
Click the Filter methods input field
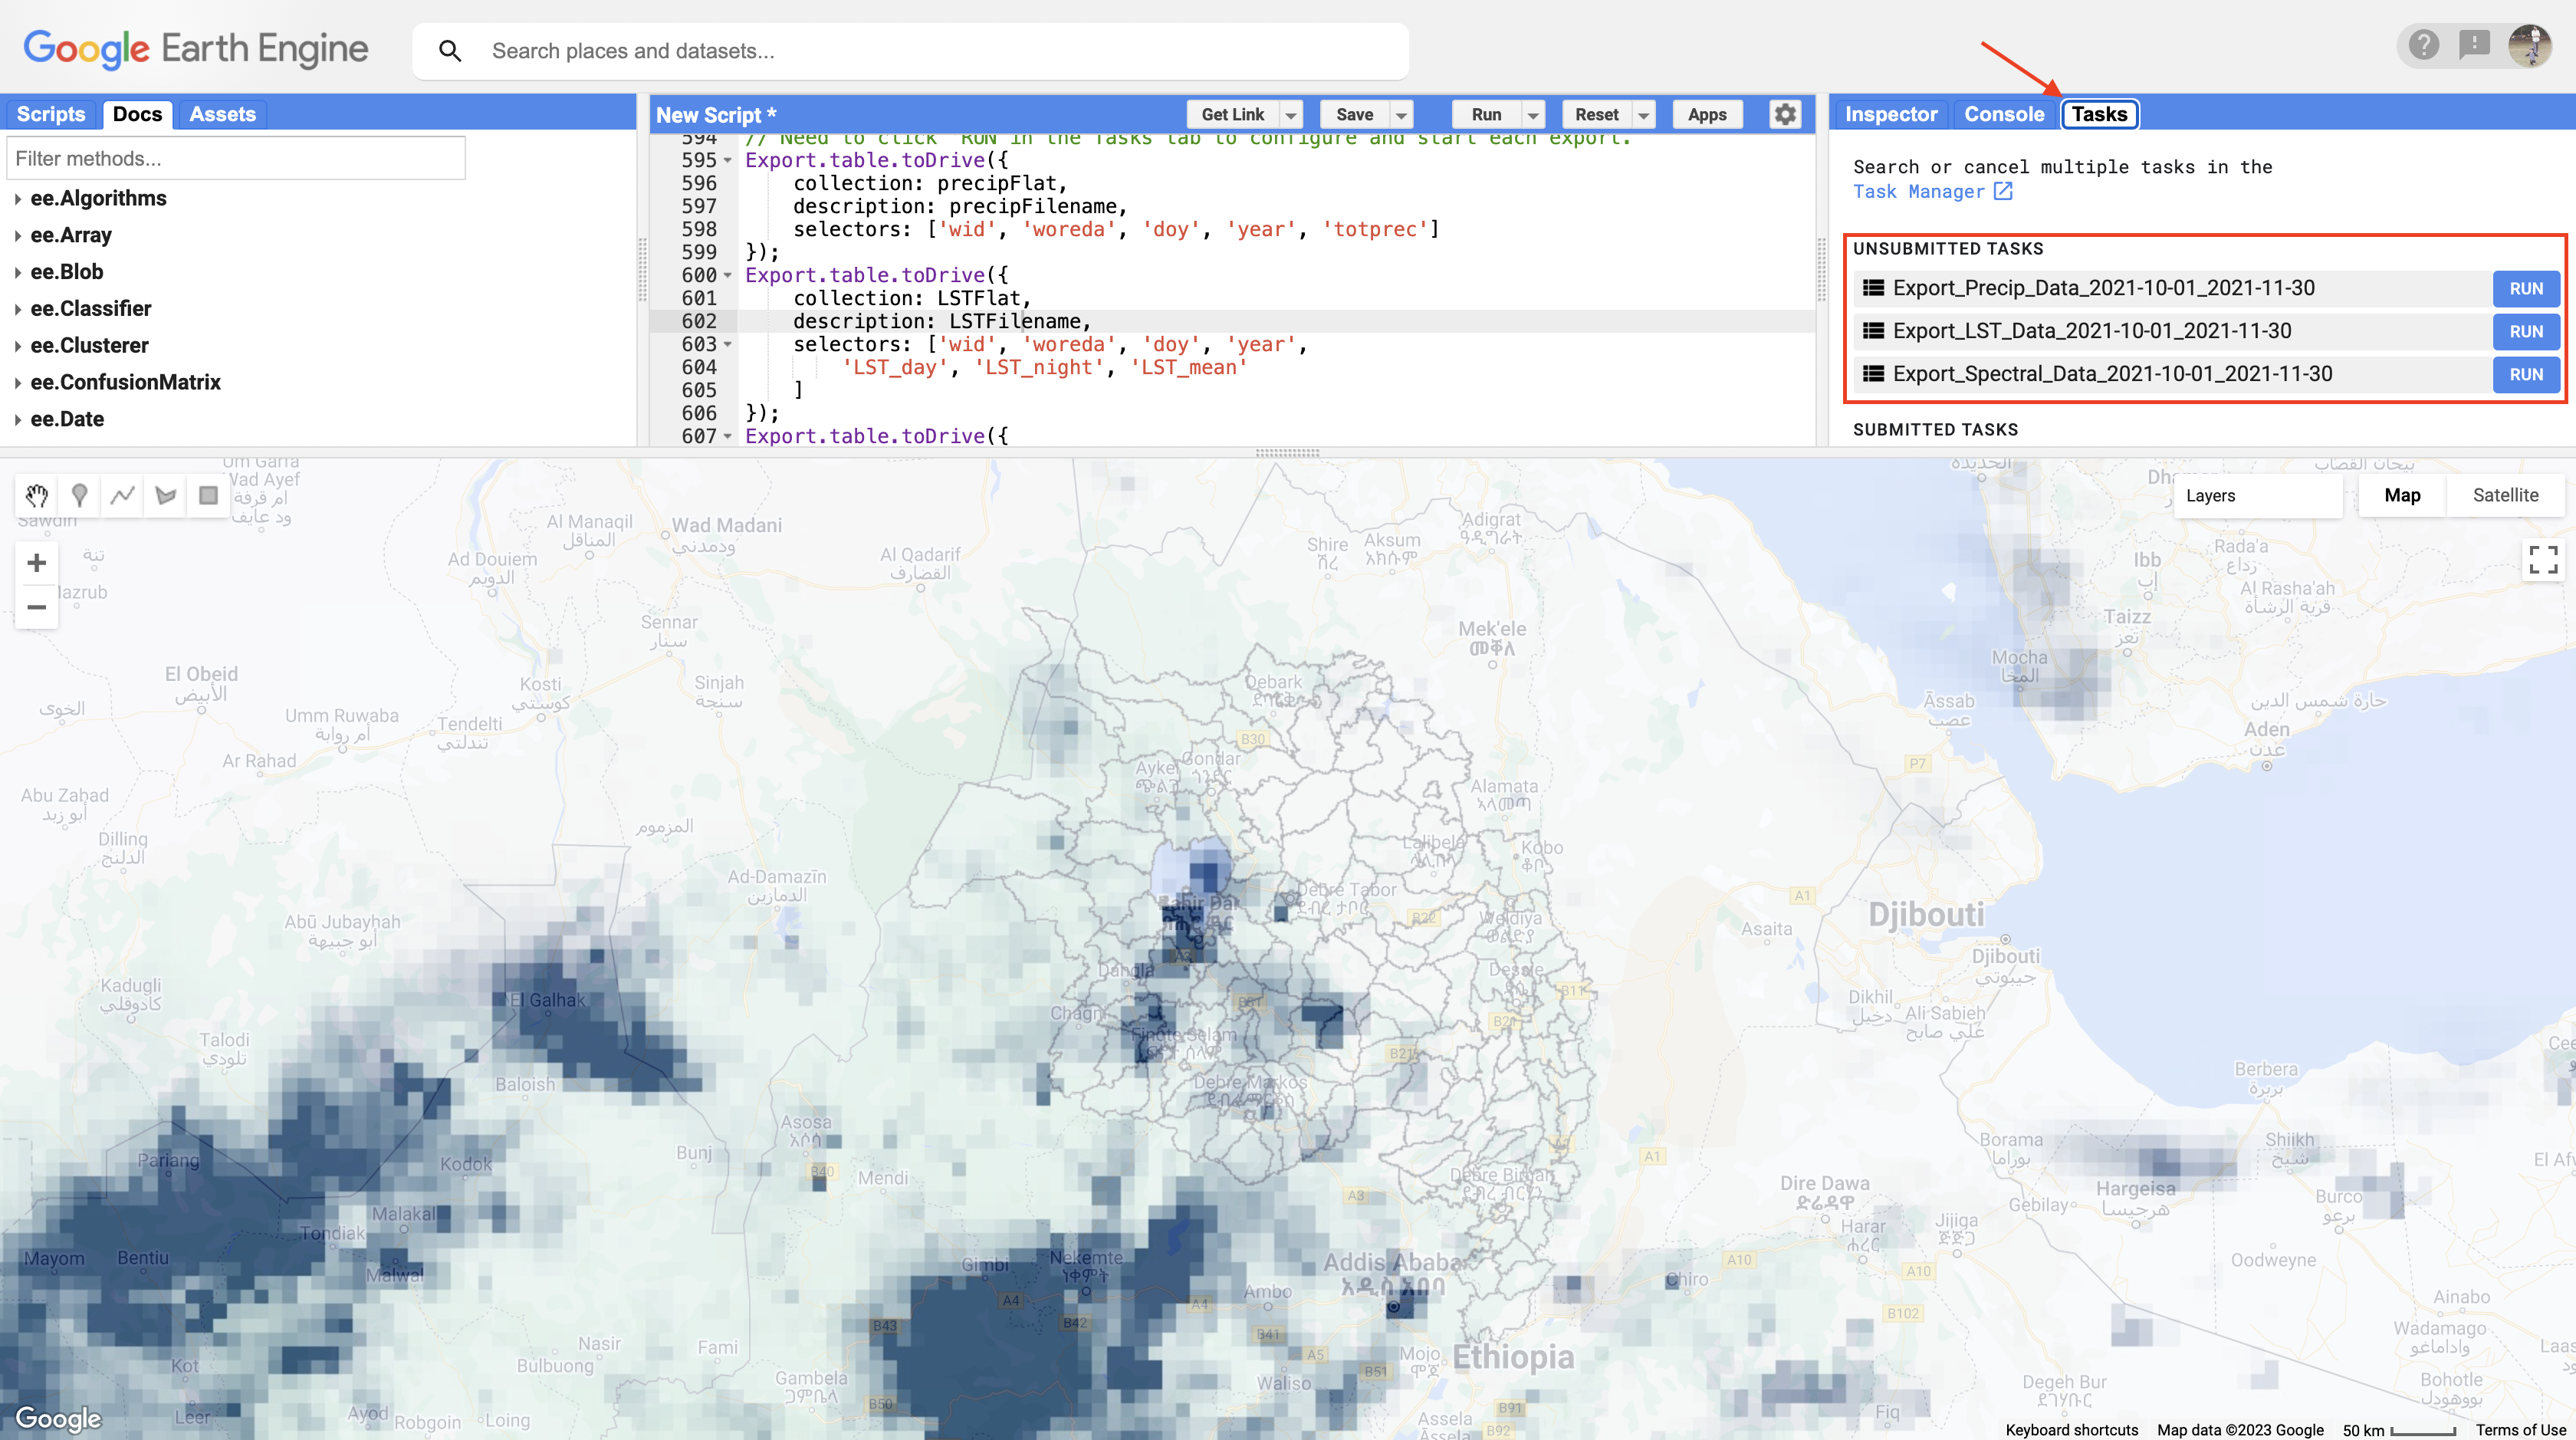coord(236,157)
